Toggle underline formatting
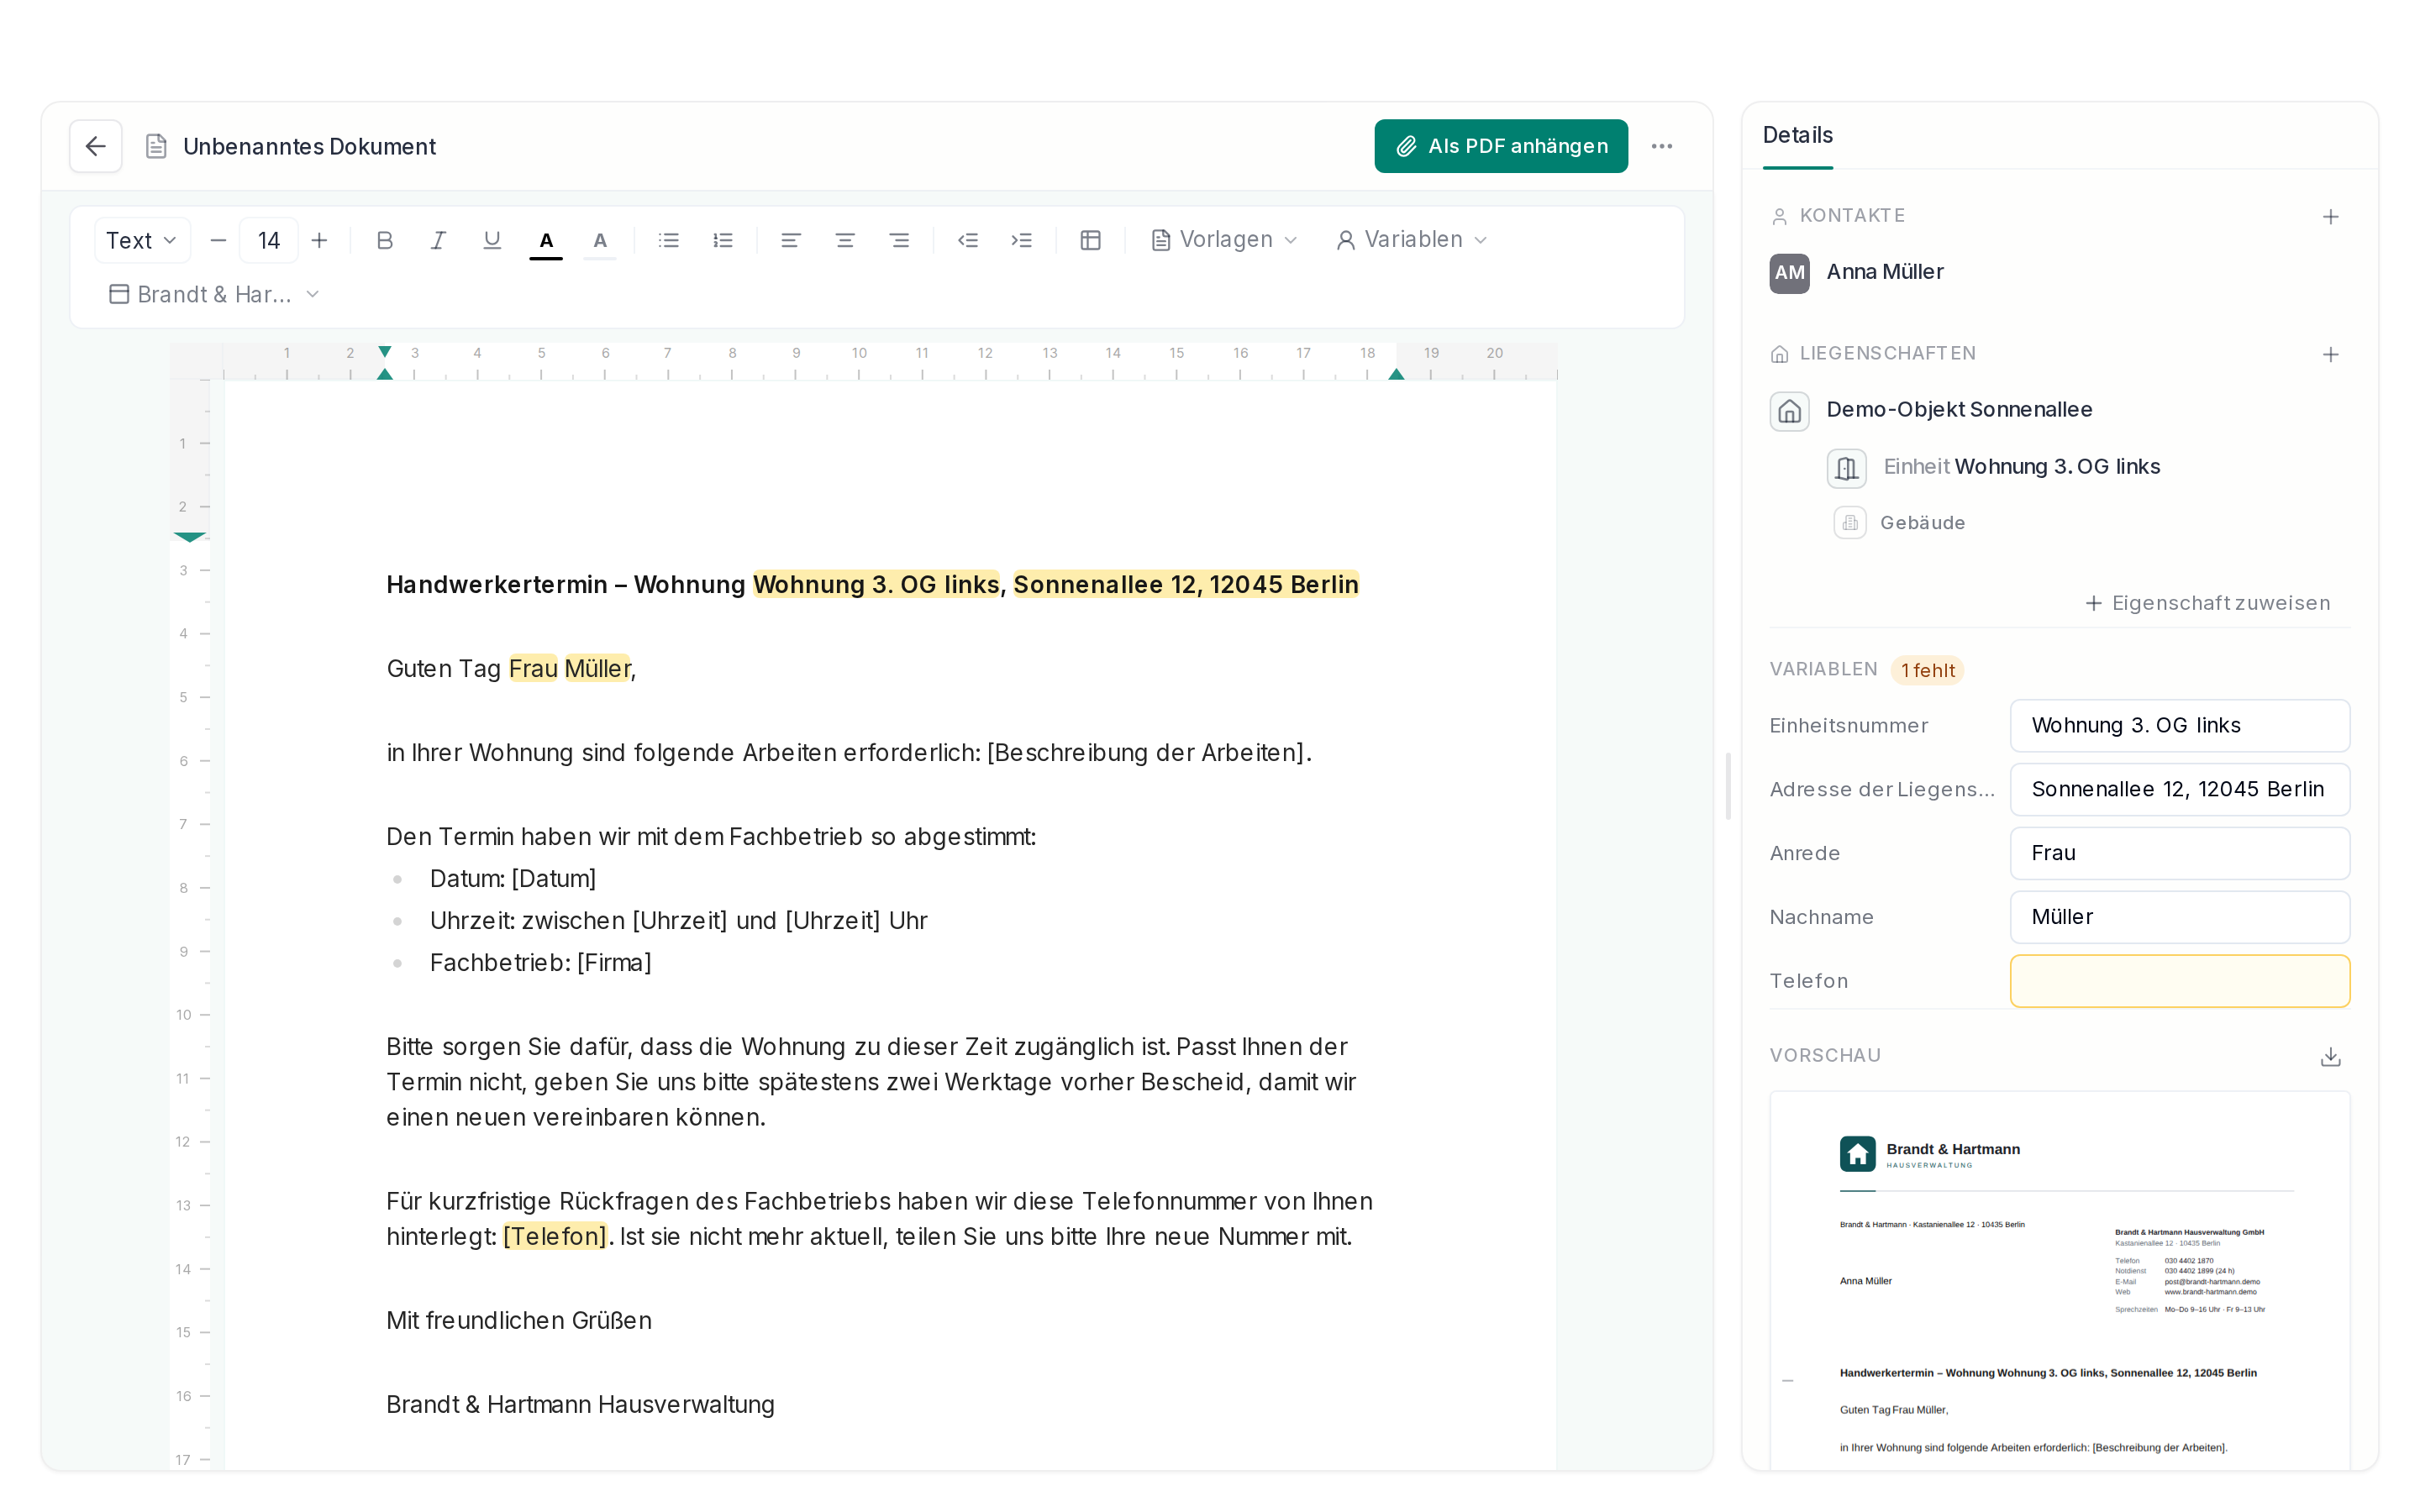The image size is (2420, 1512). [491, 240]
